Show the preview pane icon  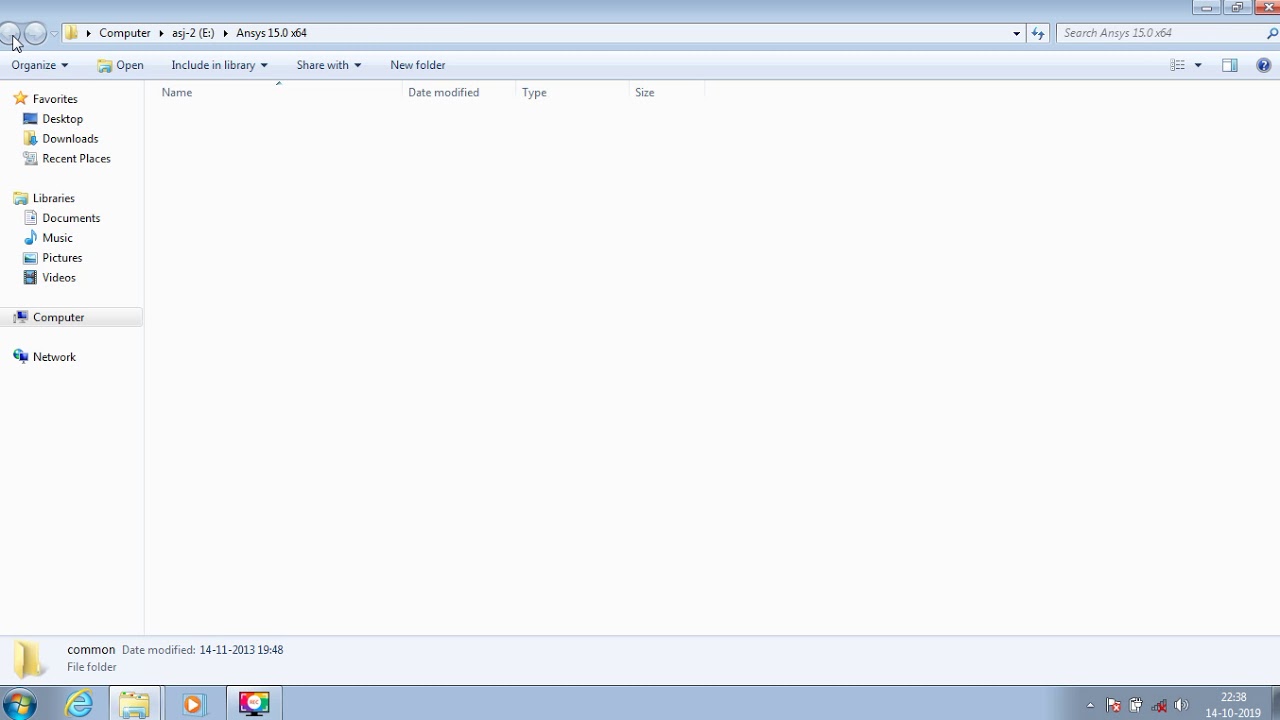(1230, 65)
